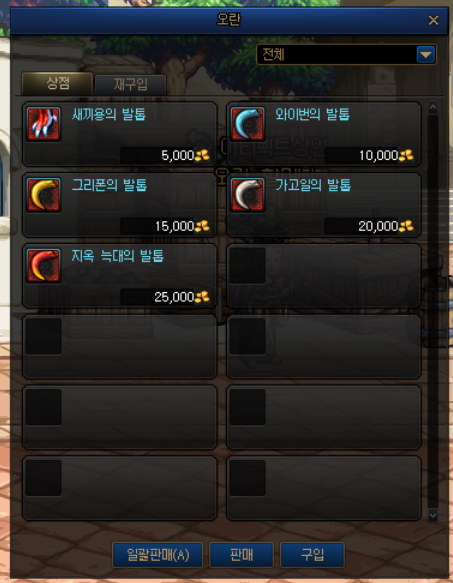
Task: Click the gold coin icon next to 20,000
Action: click(x=406, y=226)
